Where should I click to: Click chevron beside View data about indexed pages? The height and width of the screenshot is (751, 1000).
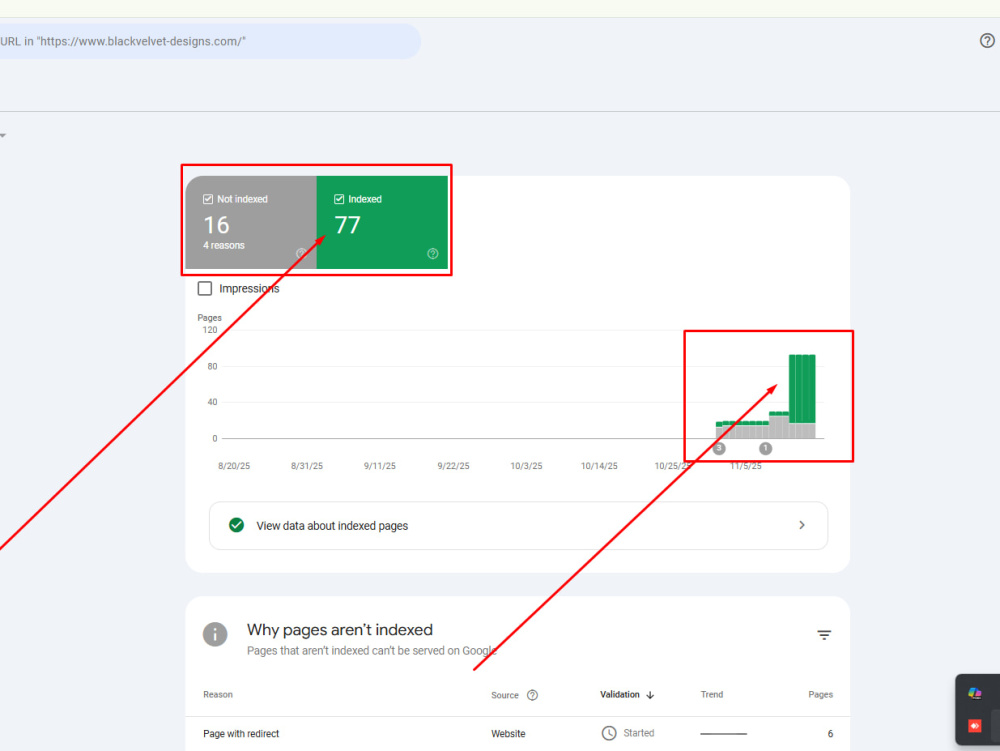tap(802, 525)
